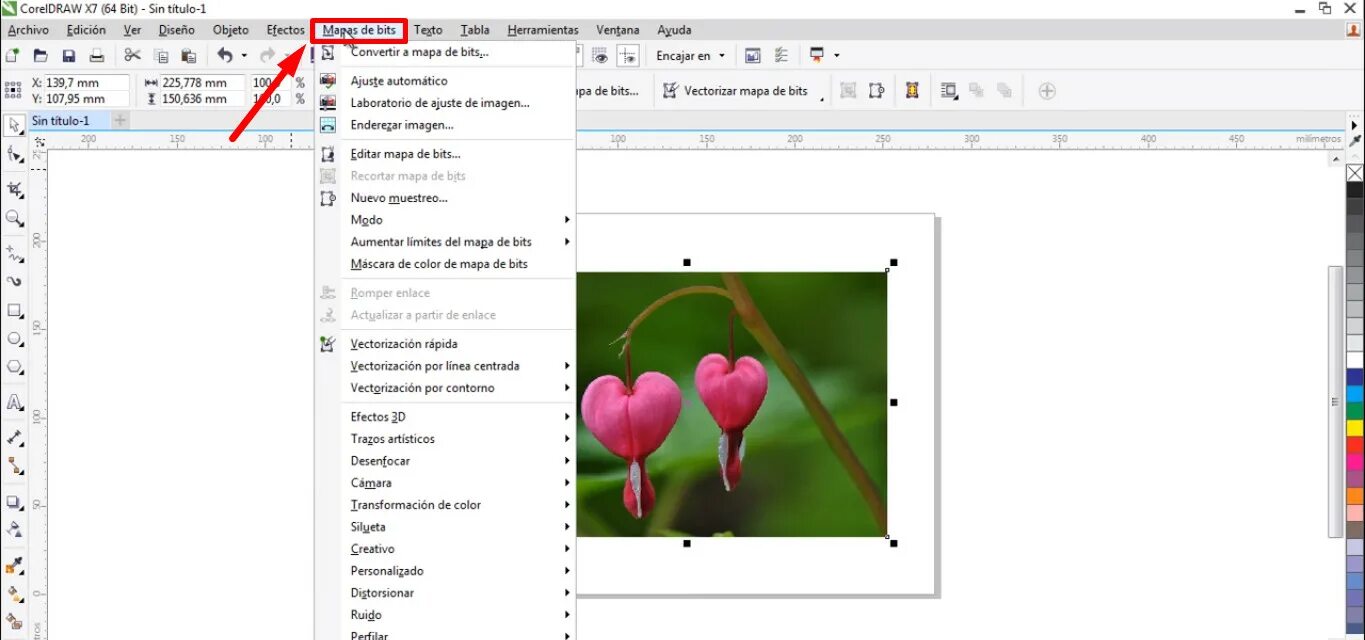Screen dimensions: 1365x640
Task: Expand the Efectos 3D submenu
Action: click(567, 417)
